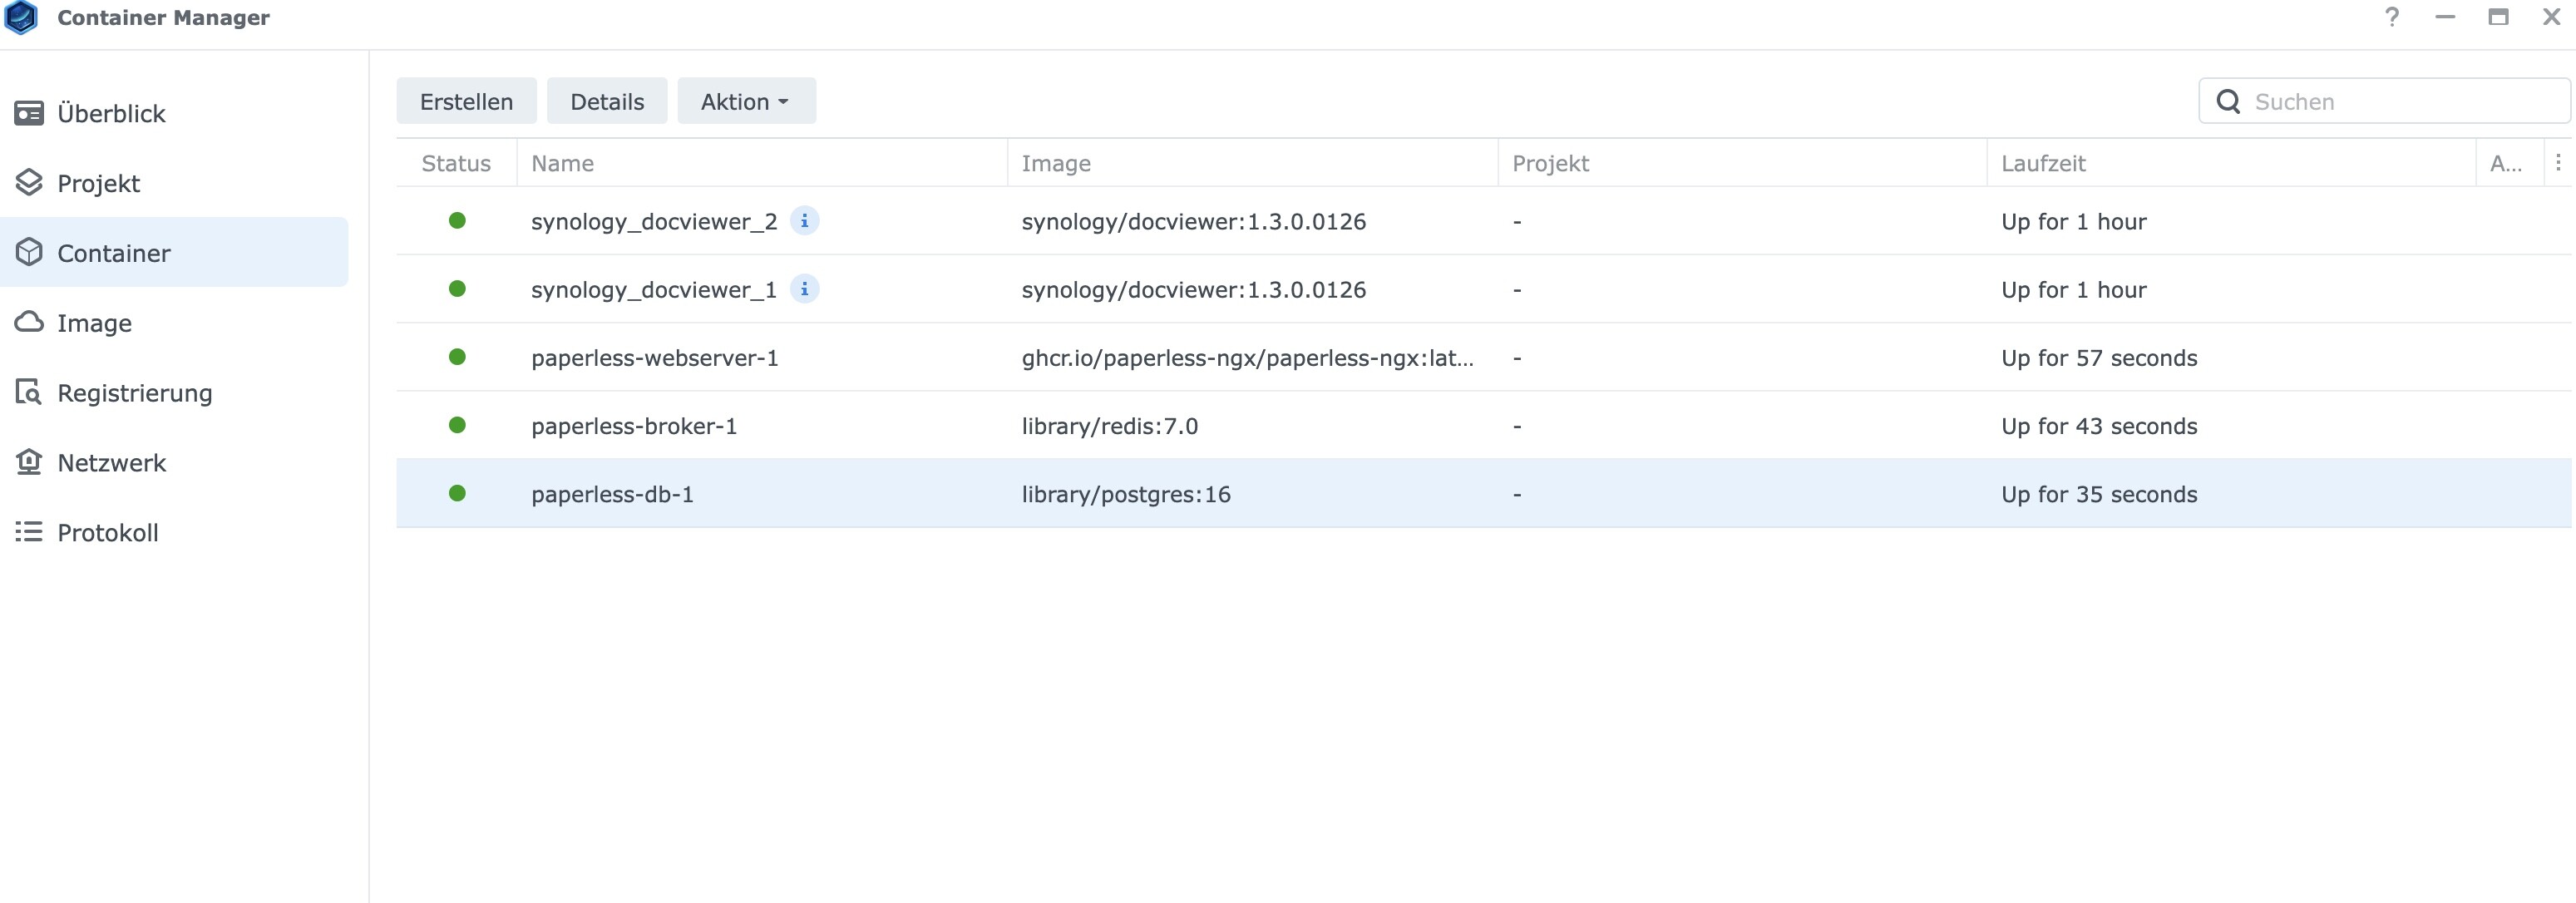Open the help question mark icon
Viewport: 2576px width, 903px height.
(x=2391, y=17)
